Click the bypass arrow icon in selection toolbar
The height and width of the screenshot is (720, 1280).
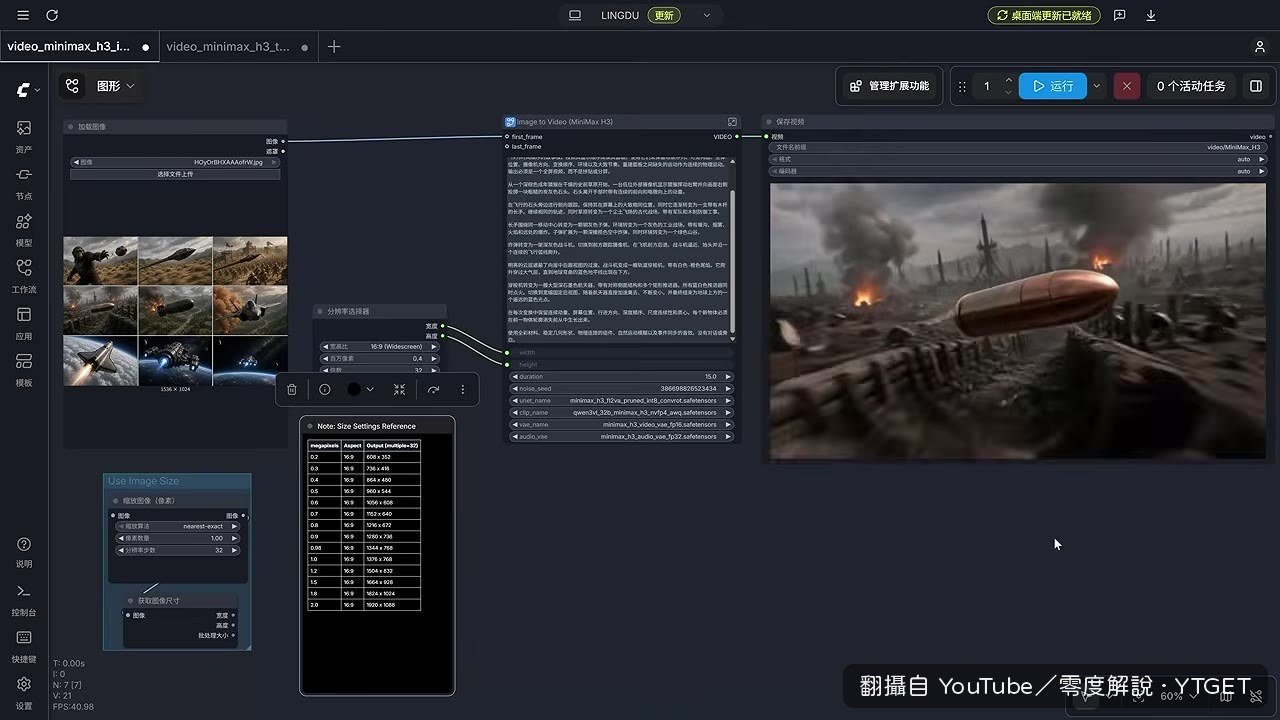point(433,389)
